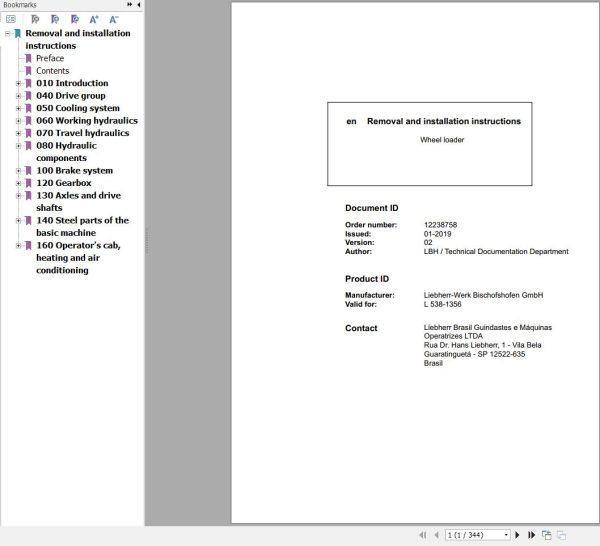Viewport: 600px width, 546px height.
Task: Select the 010 Introduction bookmark
Action: click(x=72, y=83)
